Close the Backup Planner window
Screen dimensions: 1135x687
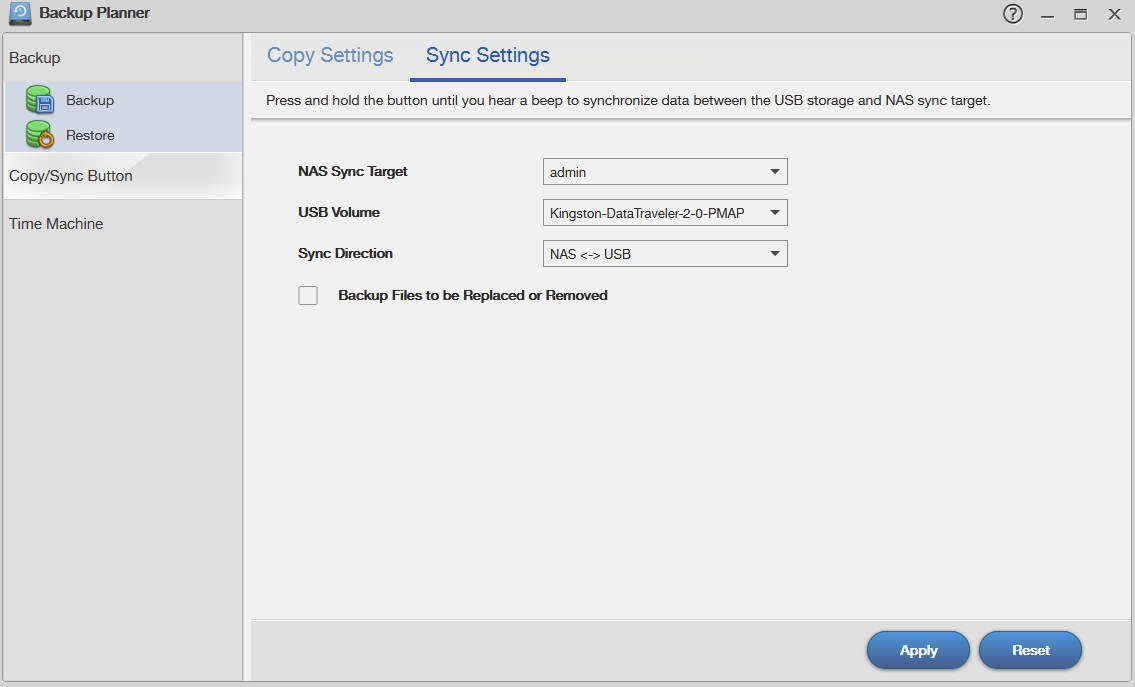(1115, 14)
